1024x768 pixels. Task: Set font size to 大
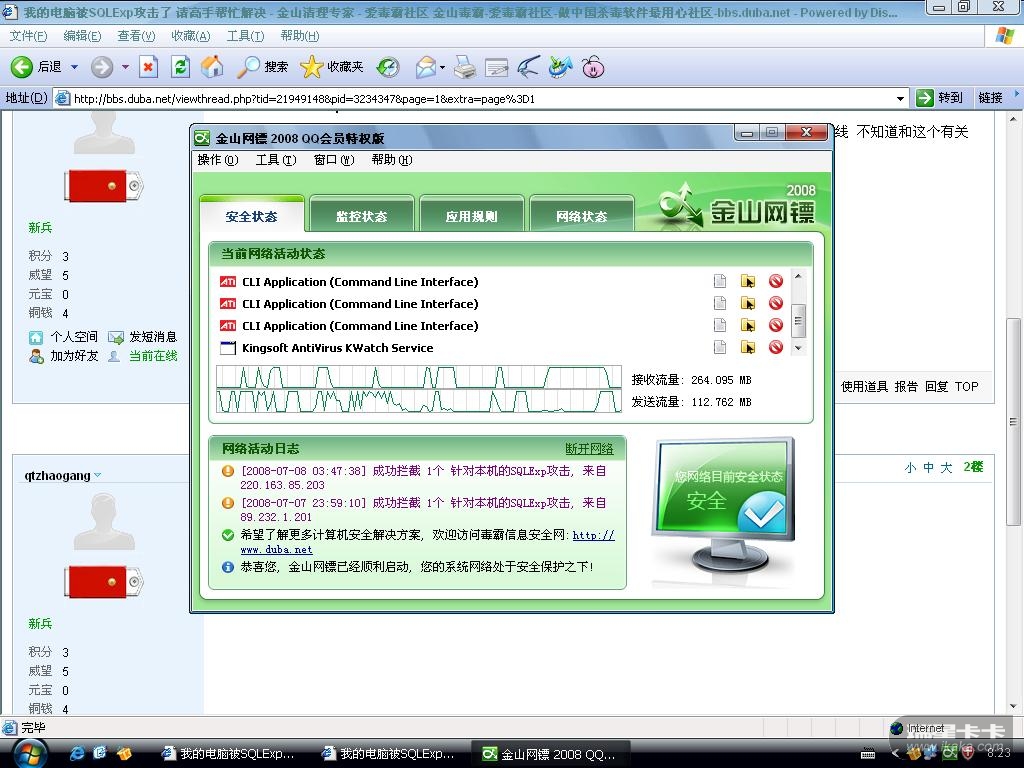click(946, 467)
